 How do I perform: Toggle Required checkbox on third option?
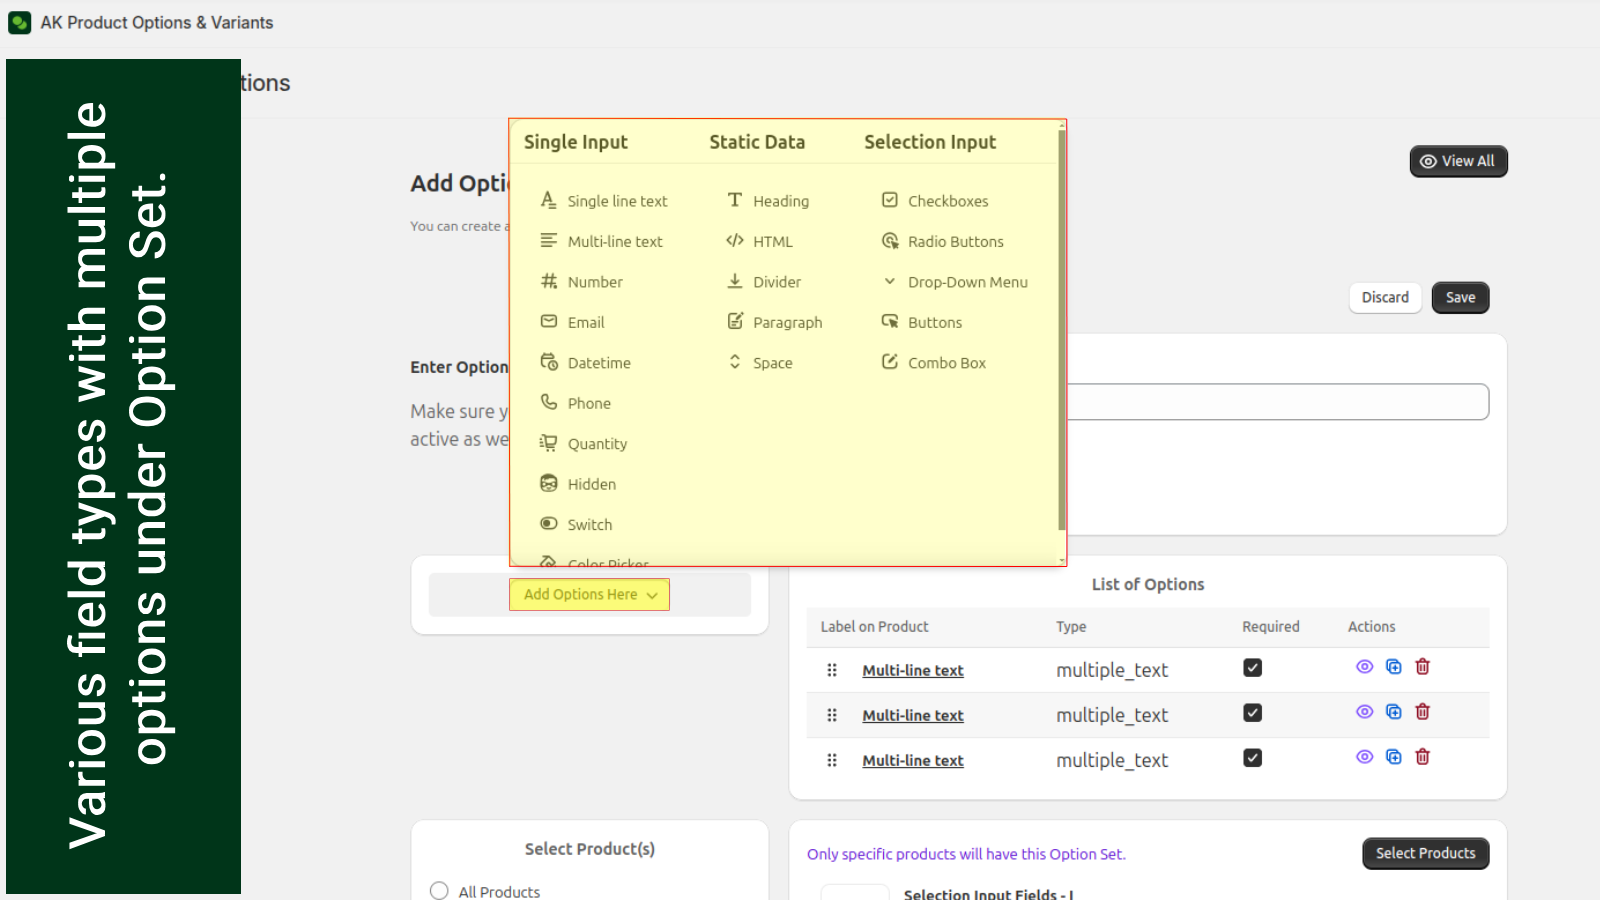click(x=1252, y=758)
